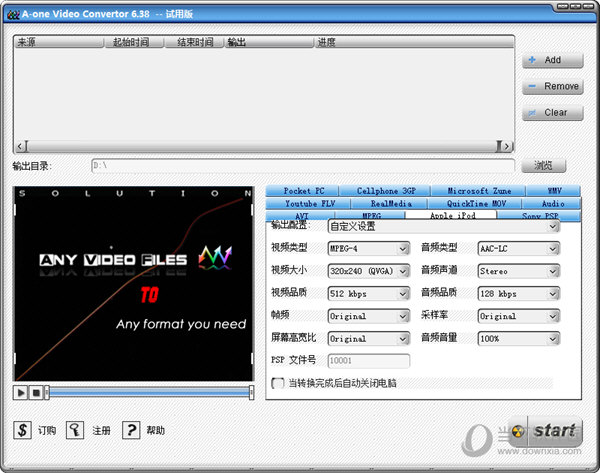Switch to the Youtube FLV tab
This screenshot has height=473, width=600.
308,203
